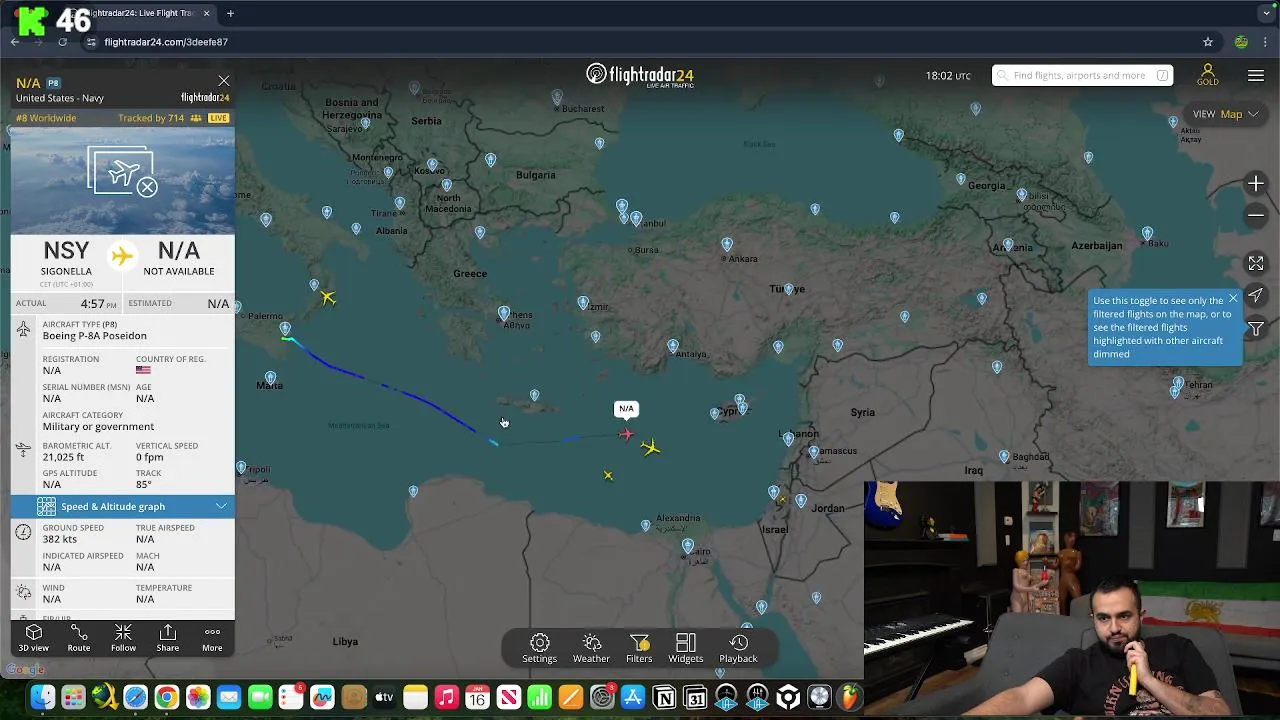Enter fullscreen map mode

tap(1256, 263)
